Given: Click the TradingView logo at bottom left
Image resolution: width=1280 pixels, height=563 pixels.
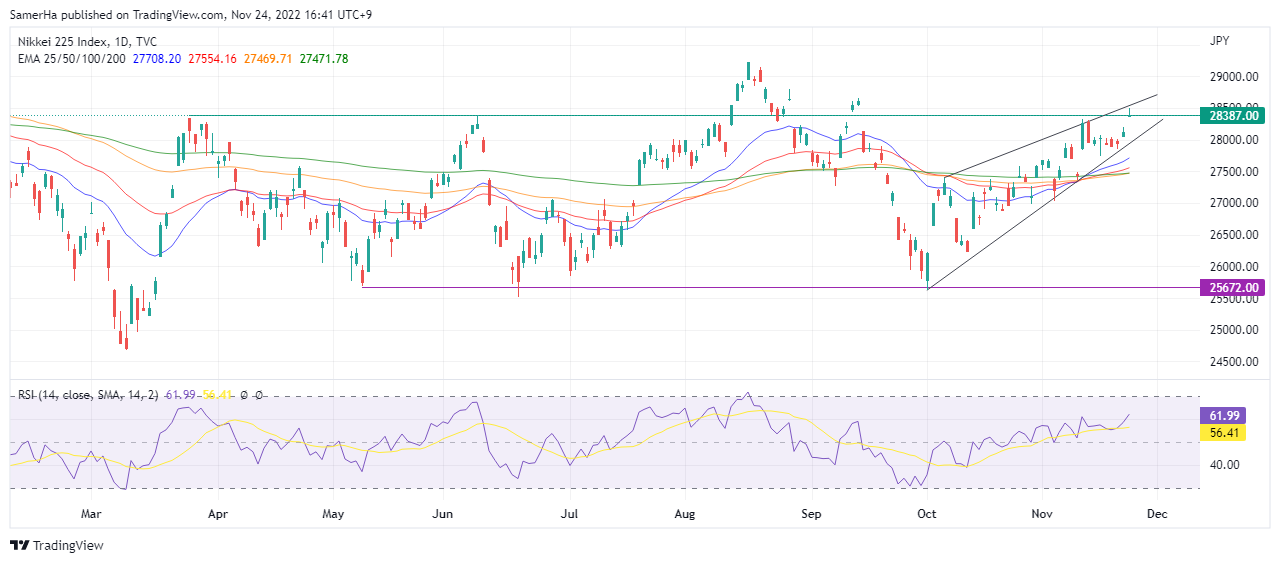Looking at the screenshot, I should (57, 545).
